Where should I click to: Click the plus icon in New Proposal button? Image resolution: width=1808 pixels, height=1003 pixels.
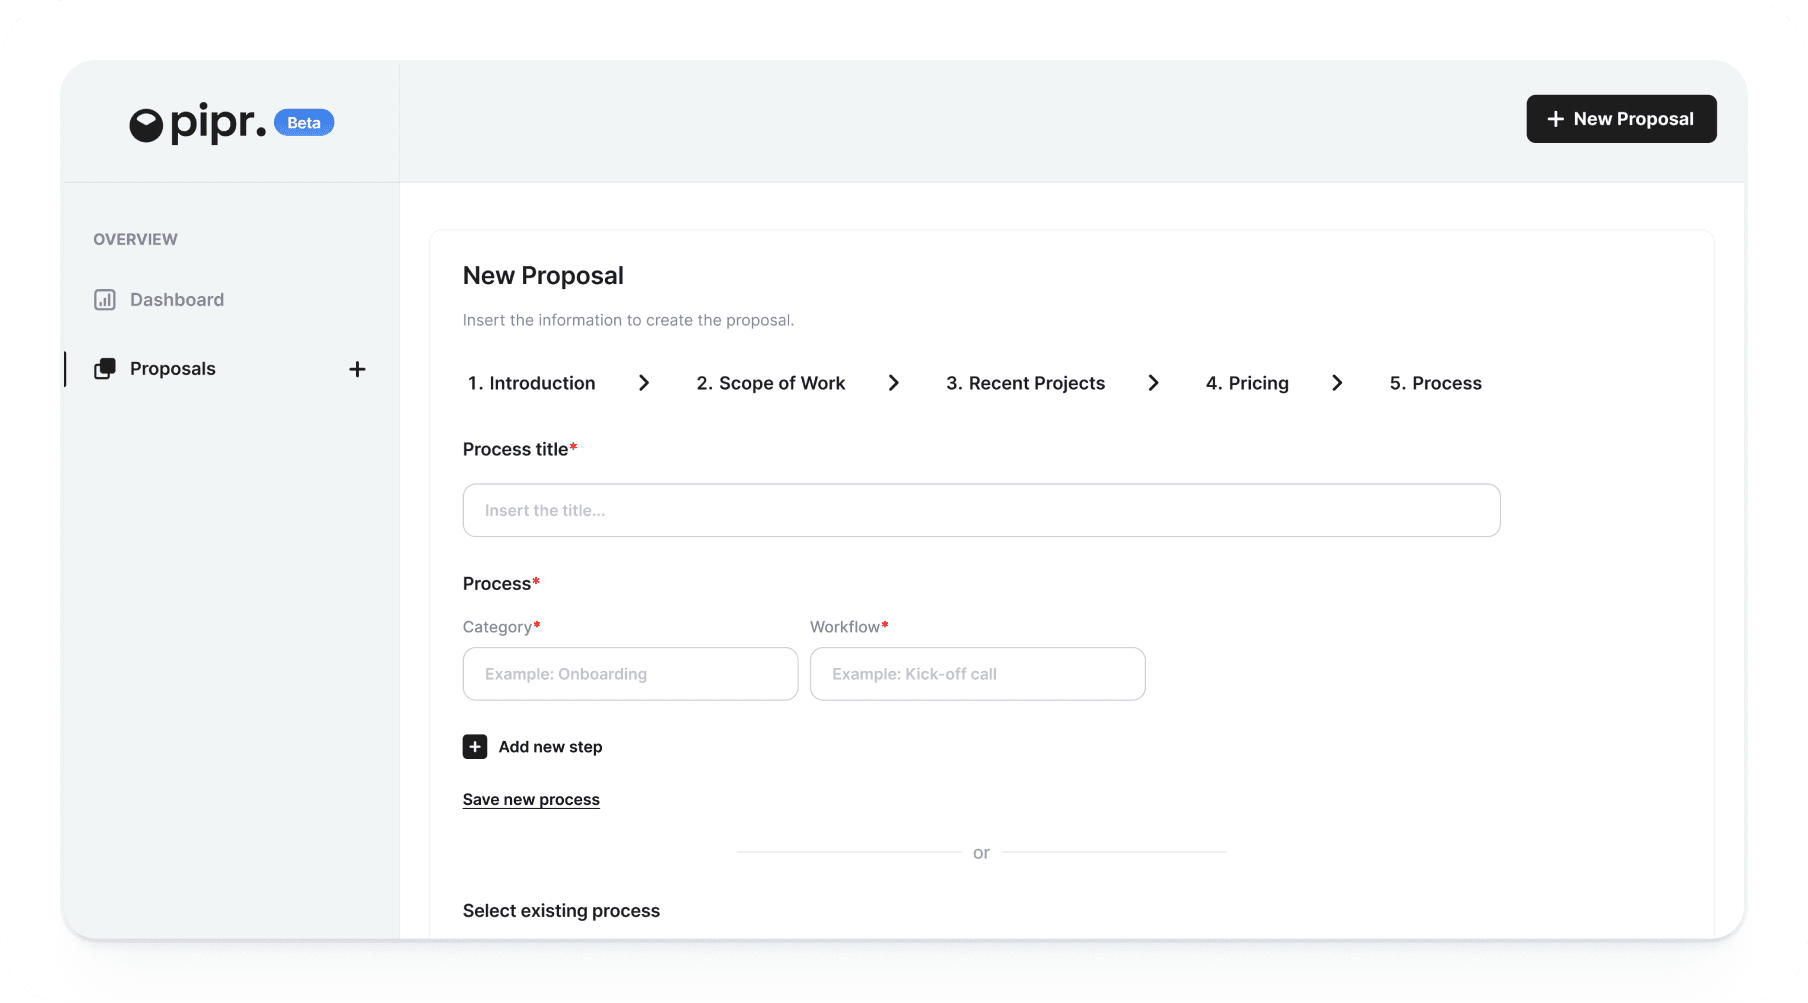tap(1555, 119)
